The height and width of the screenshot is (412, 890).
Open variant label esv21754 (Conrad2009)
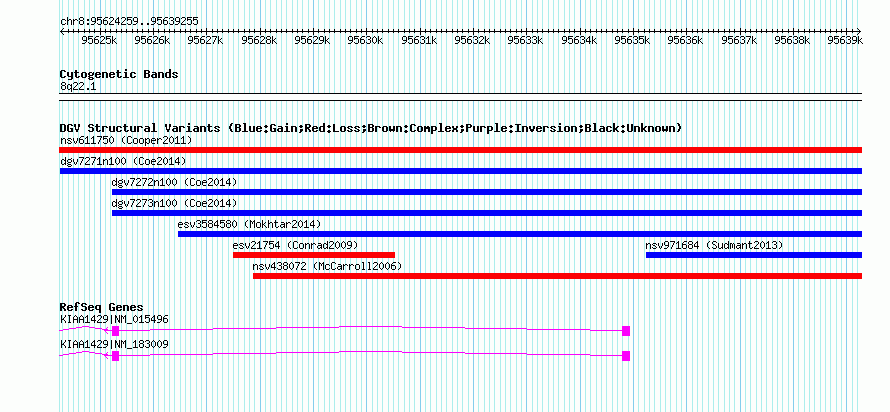tap(295, 245)
